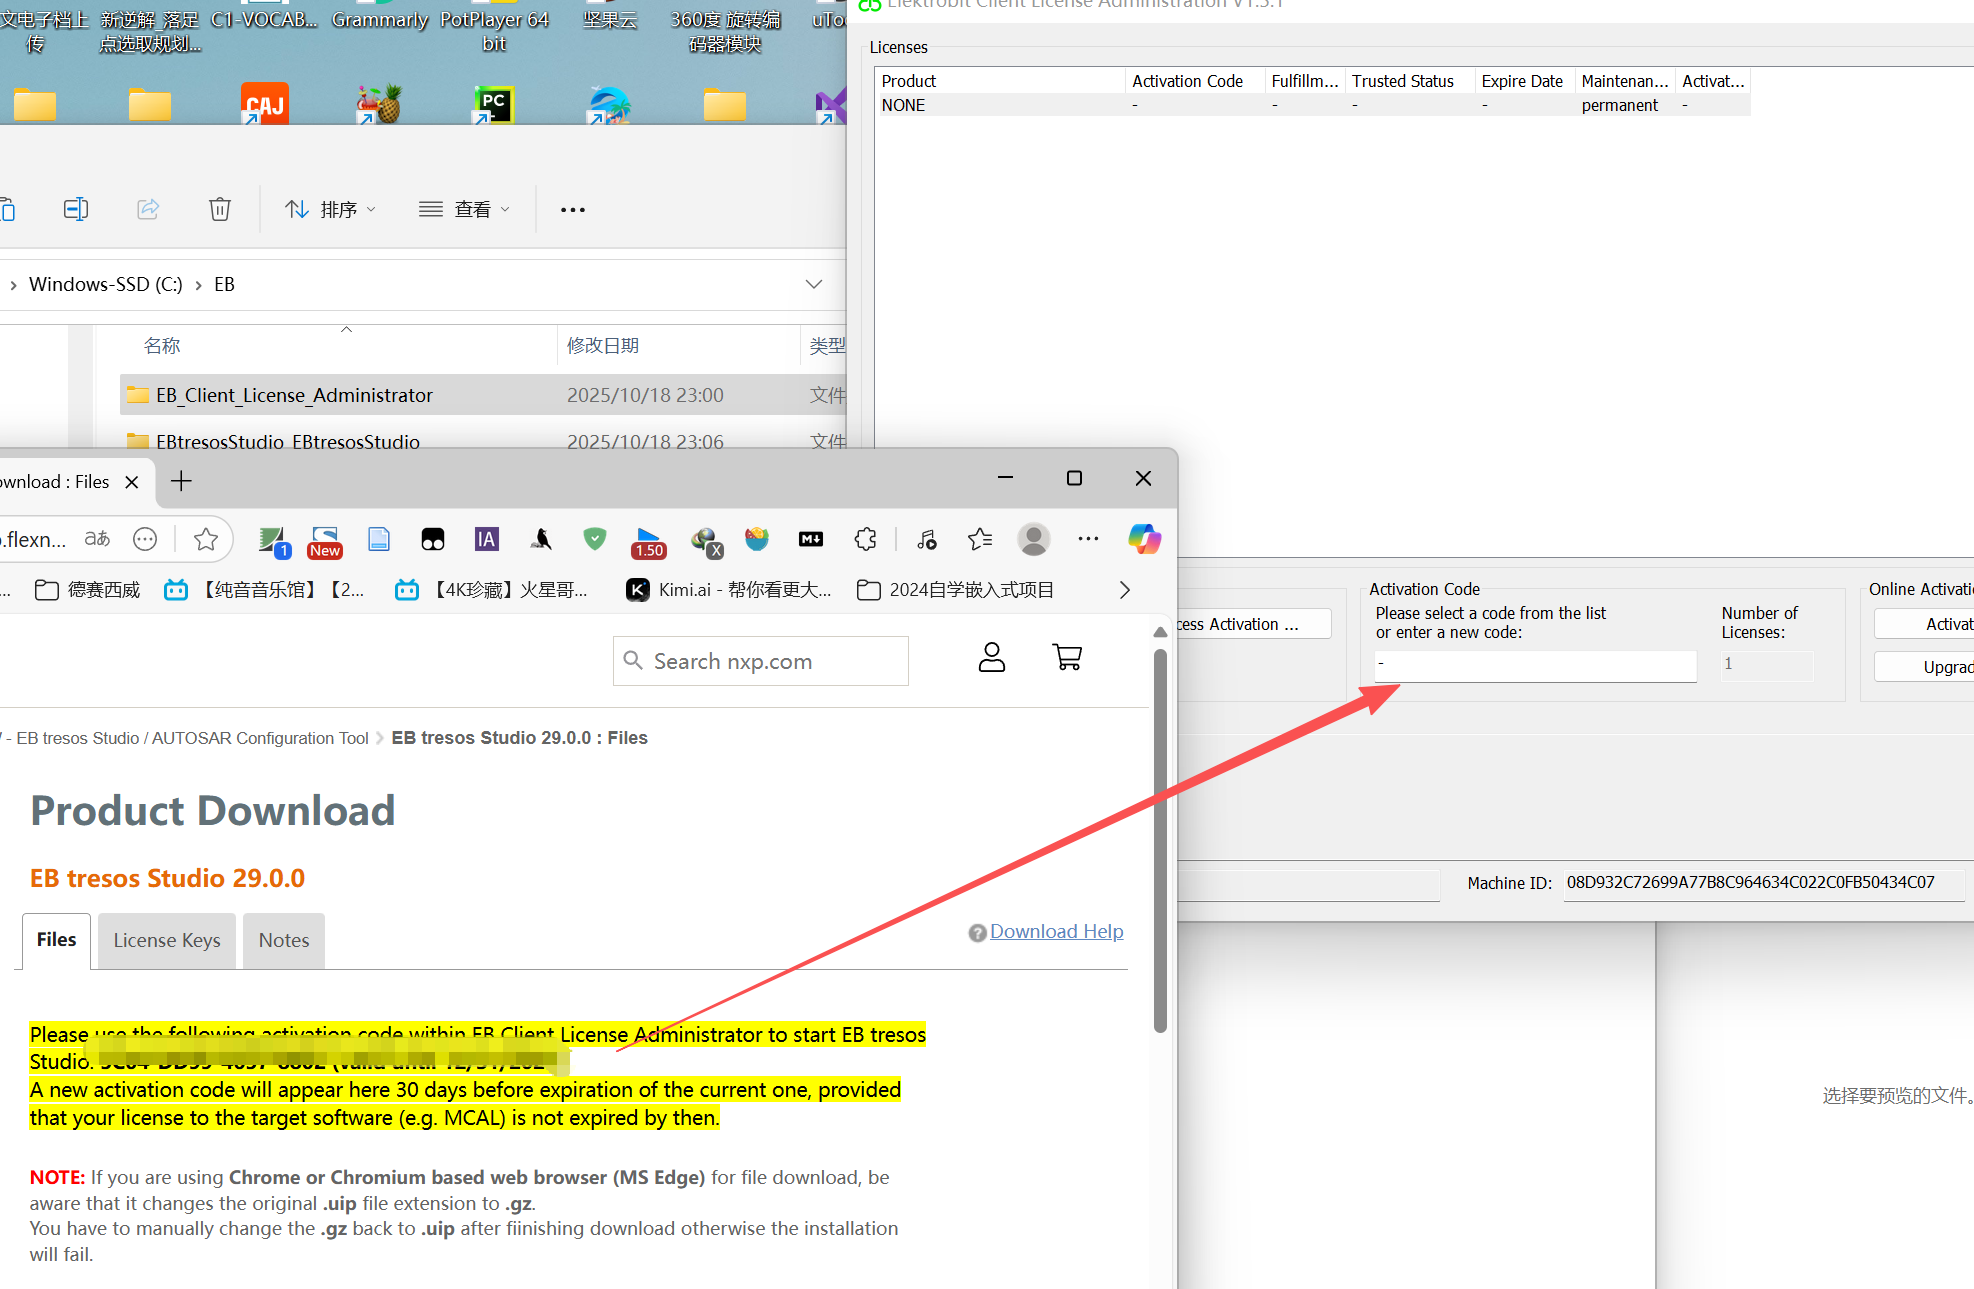Click the EB tresos Studio breadcrumb link

(x=192, y=738)
